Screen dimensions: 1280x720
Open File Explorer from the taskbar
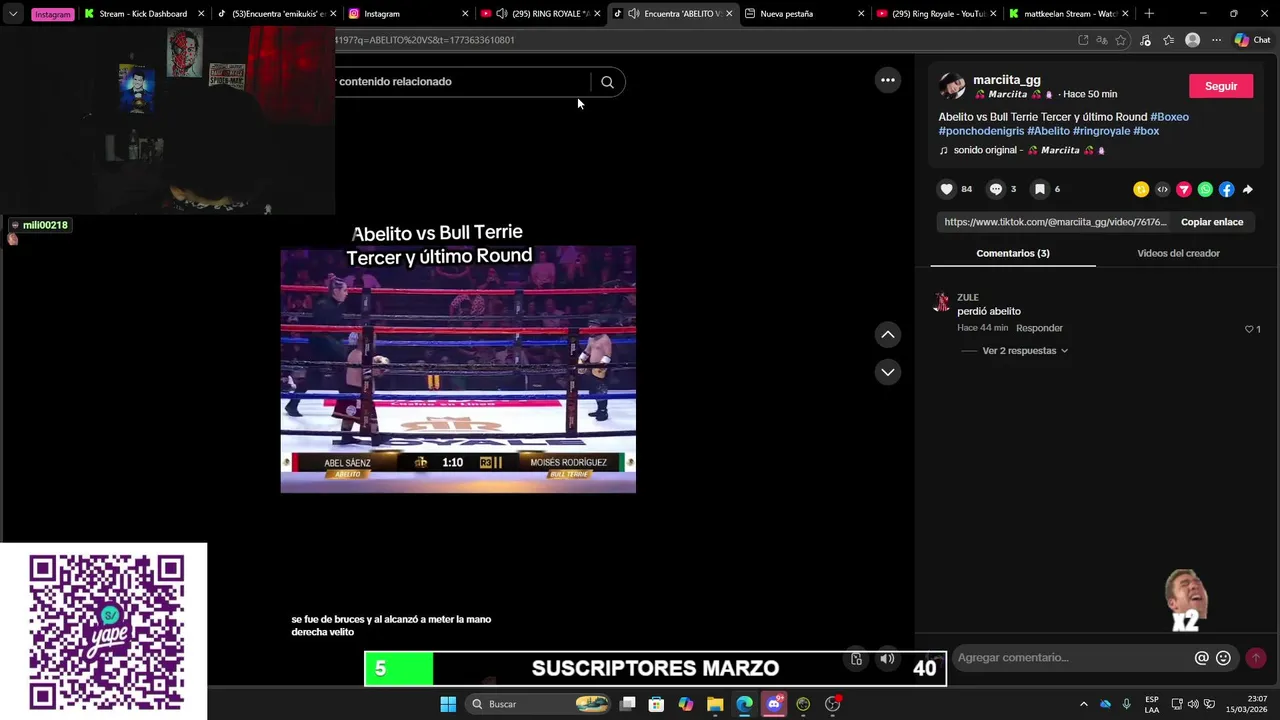[x=715, y=704]
